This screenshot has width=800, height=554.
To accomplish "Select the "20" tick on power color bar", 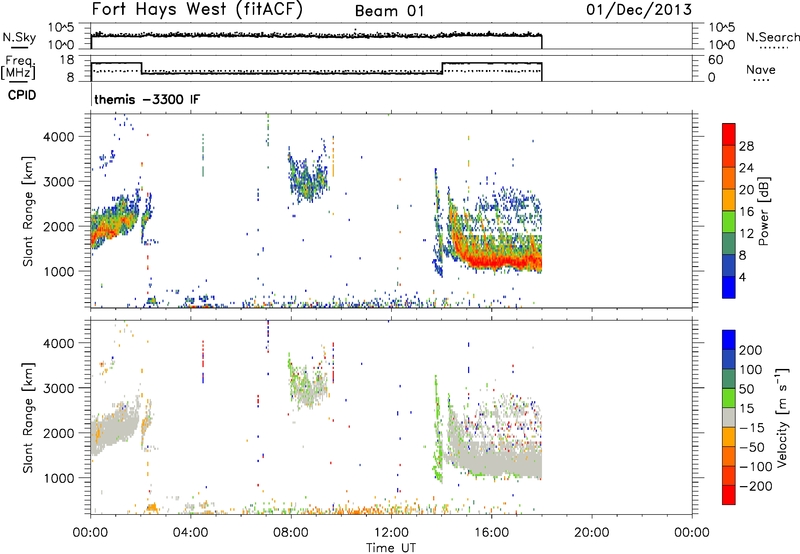I will coord(746,190).
